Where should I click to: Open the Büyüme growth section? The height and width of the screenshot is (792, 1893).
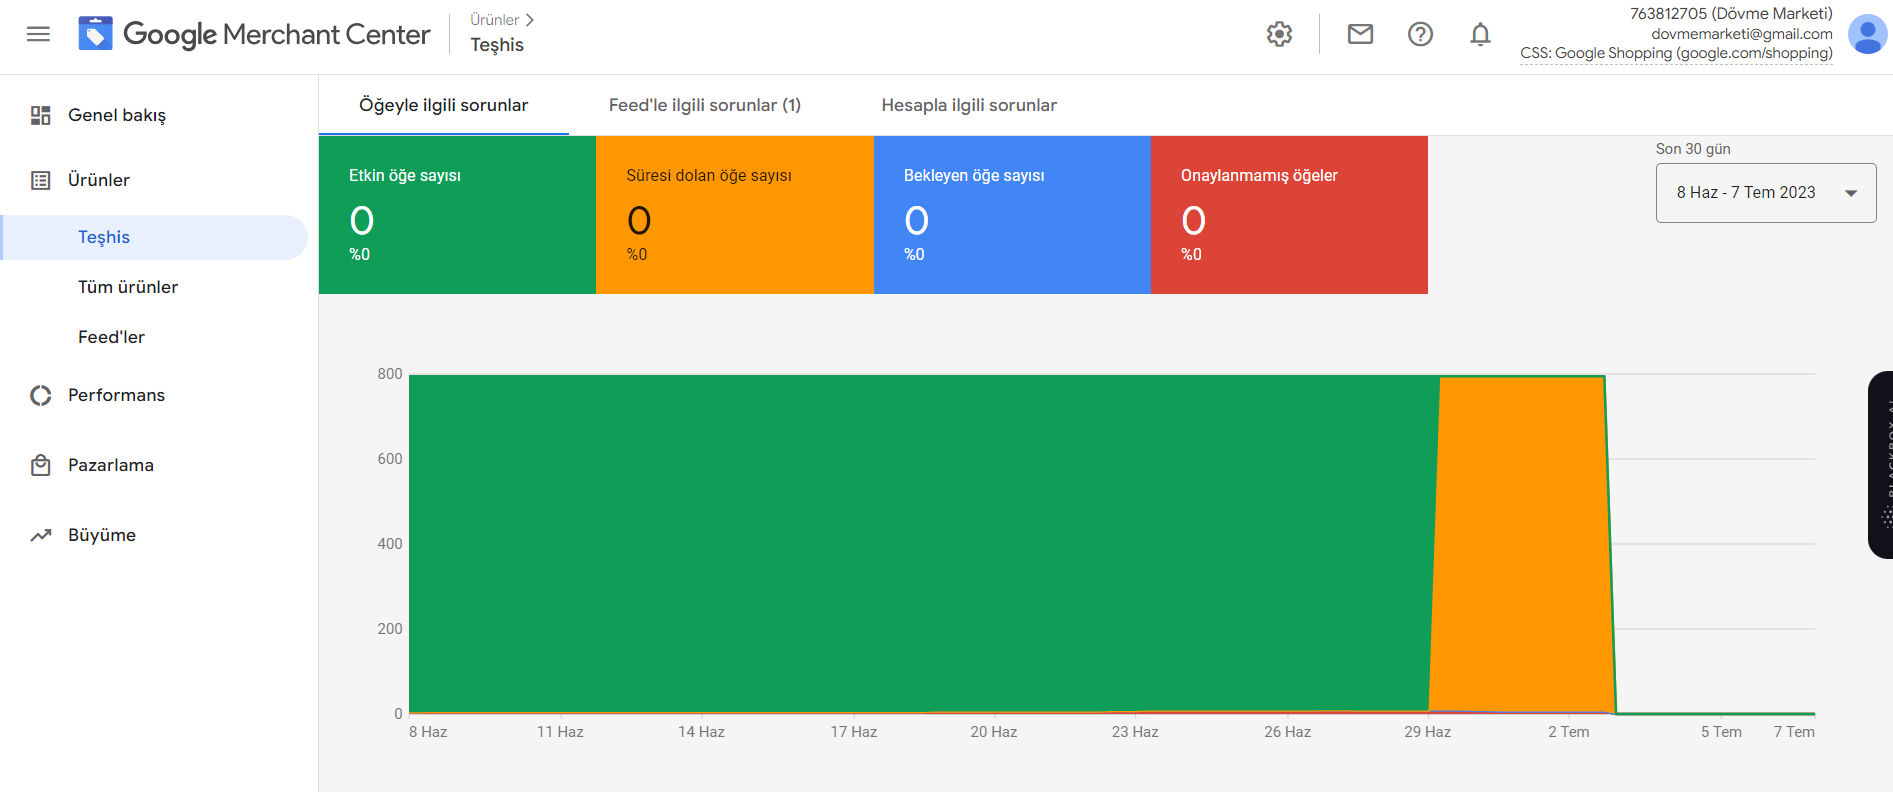(102, 535)
